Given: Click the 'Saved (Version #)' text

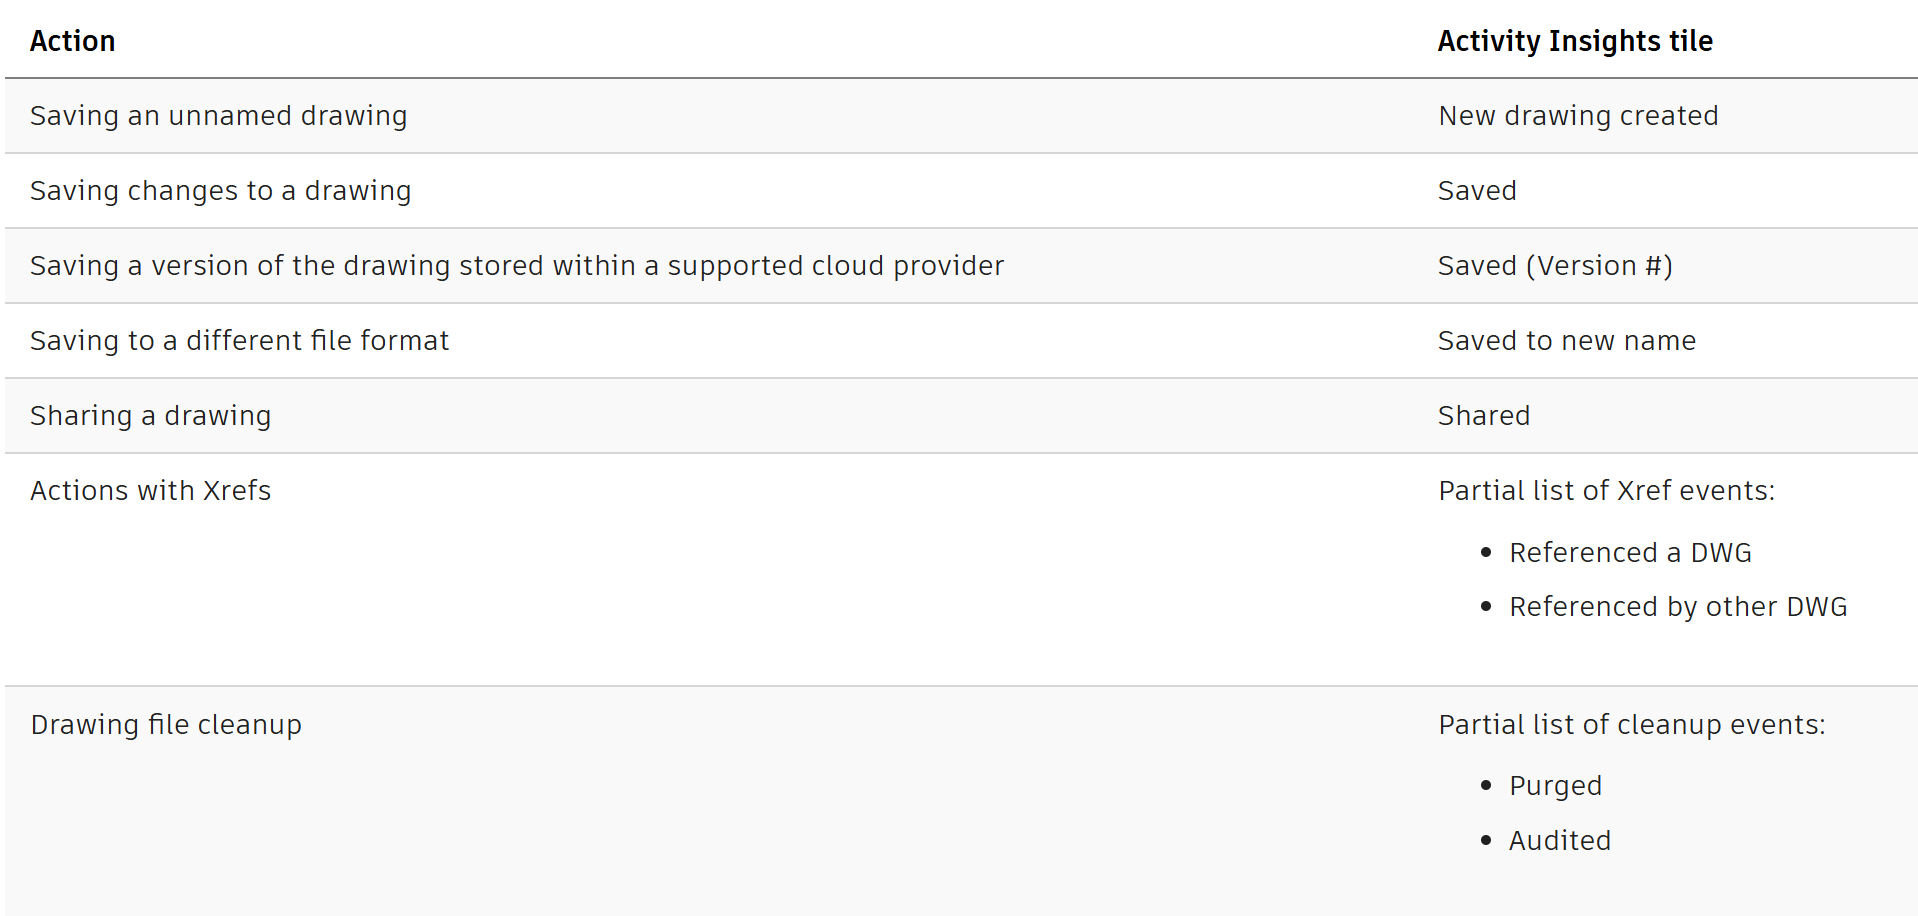Looking at the screenshot, I should click(1555, 266).
